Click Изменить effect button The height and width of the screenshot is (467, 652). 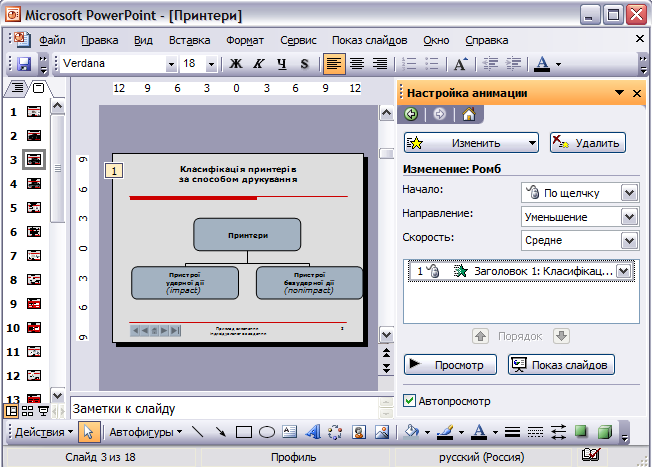point(472,143)
